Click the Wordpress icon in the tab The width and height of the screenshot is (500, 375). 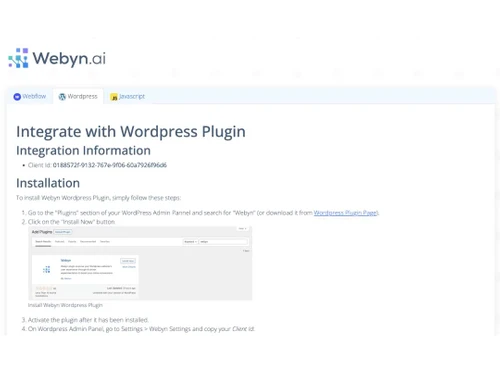click(x=62, y=97)
